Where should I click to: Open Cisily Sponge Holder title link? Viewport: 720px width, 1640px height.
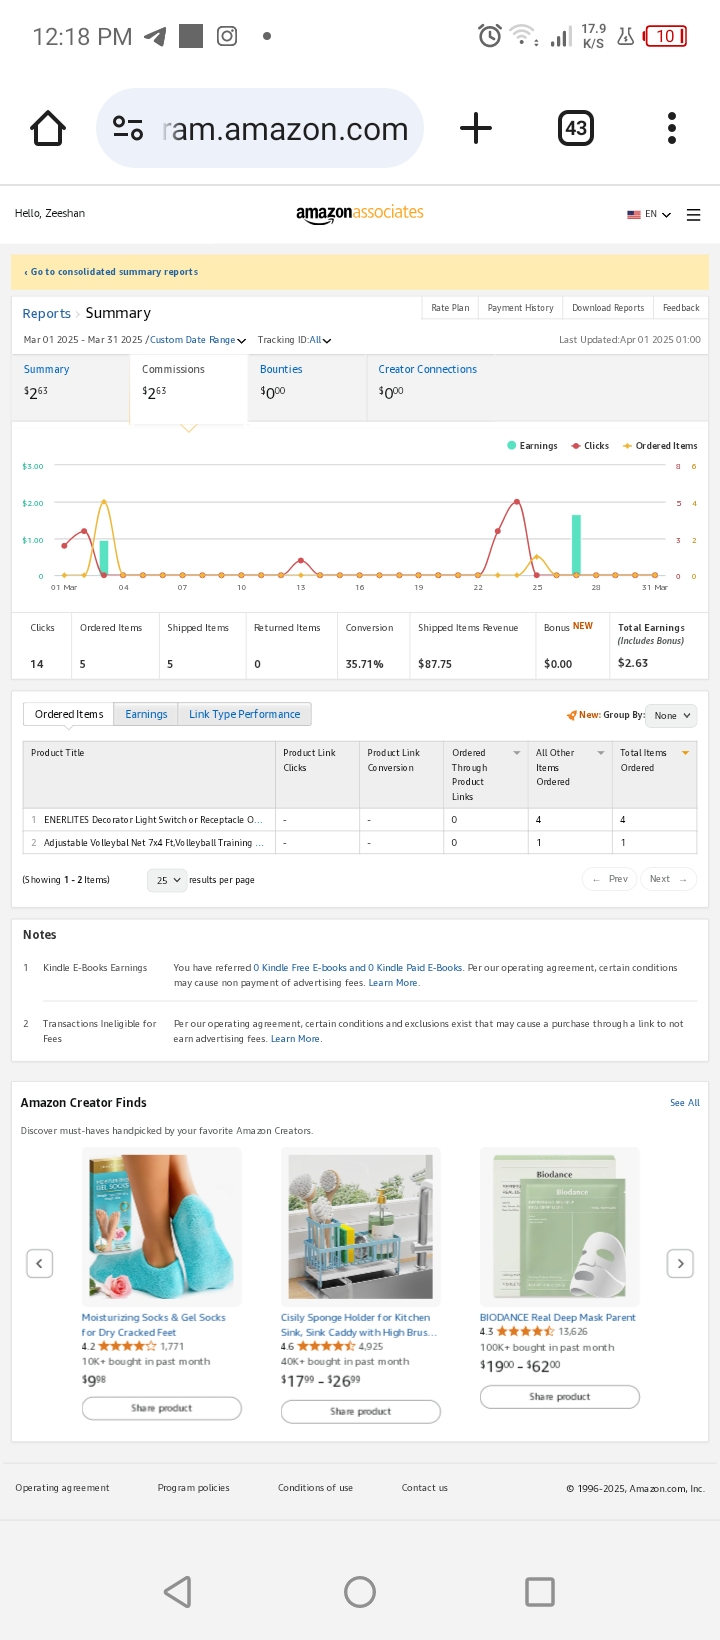[x=359, y=1325]
